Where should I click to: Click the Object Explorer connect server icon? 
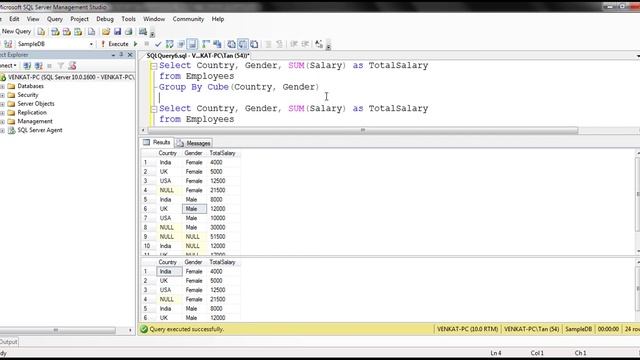pyautogui.click(x=27, y=66)
